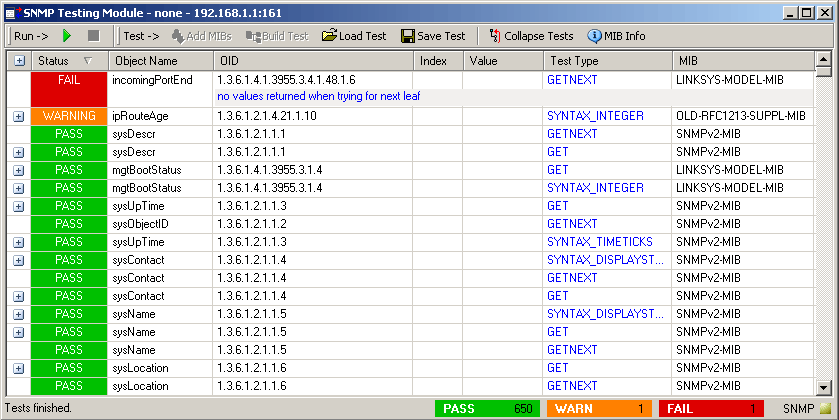Viewport: 839px width, 420px height.
Task: Click the SYNTAX_TIMETICKS link for sysUpTime
Action: coord(599,242)
